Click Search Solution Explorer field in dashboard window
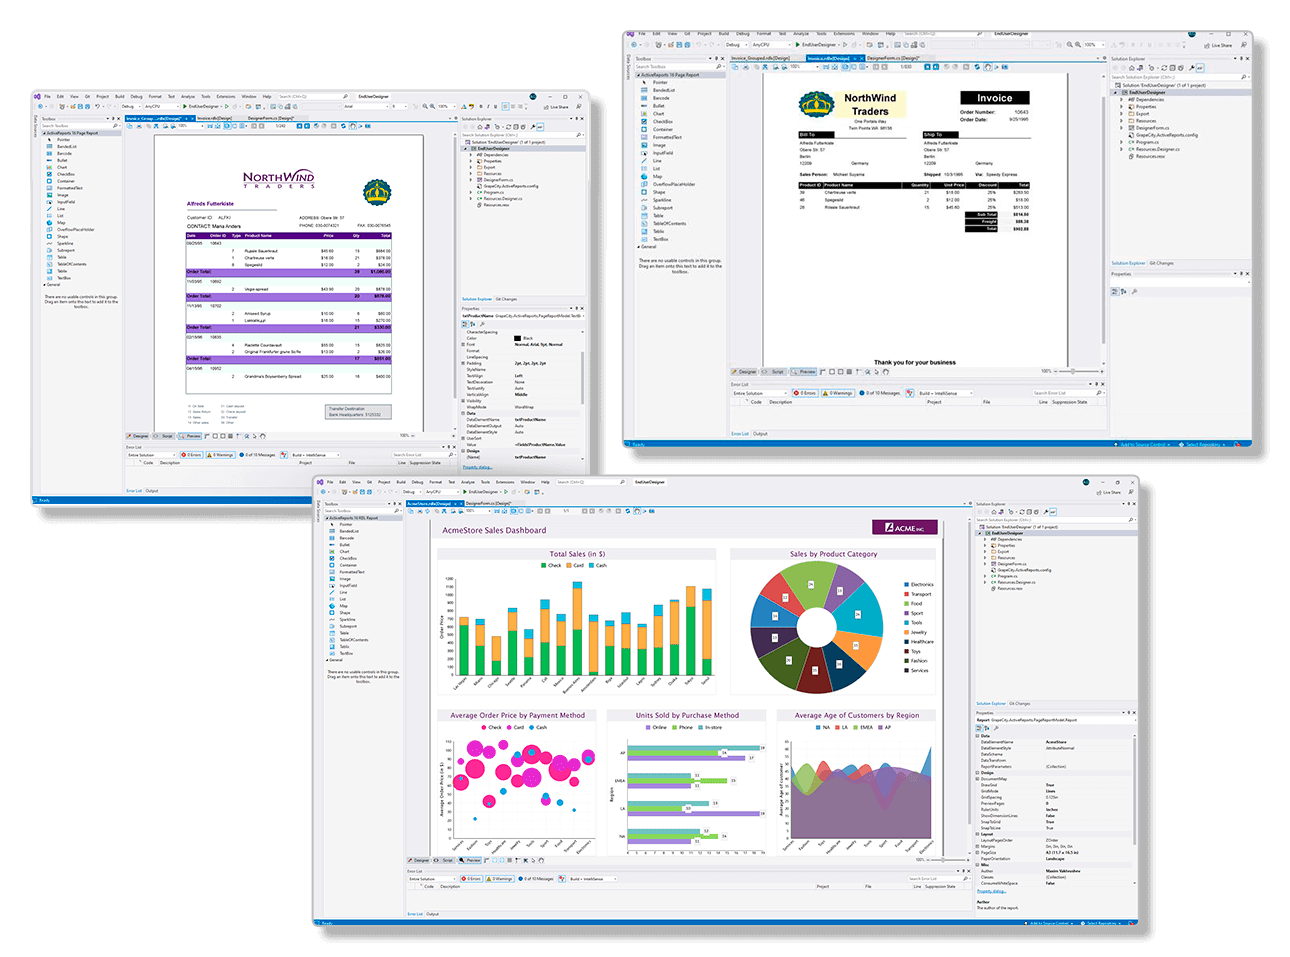 click(1056, 520)
